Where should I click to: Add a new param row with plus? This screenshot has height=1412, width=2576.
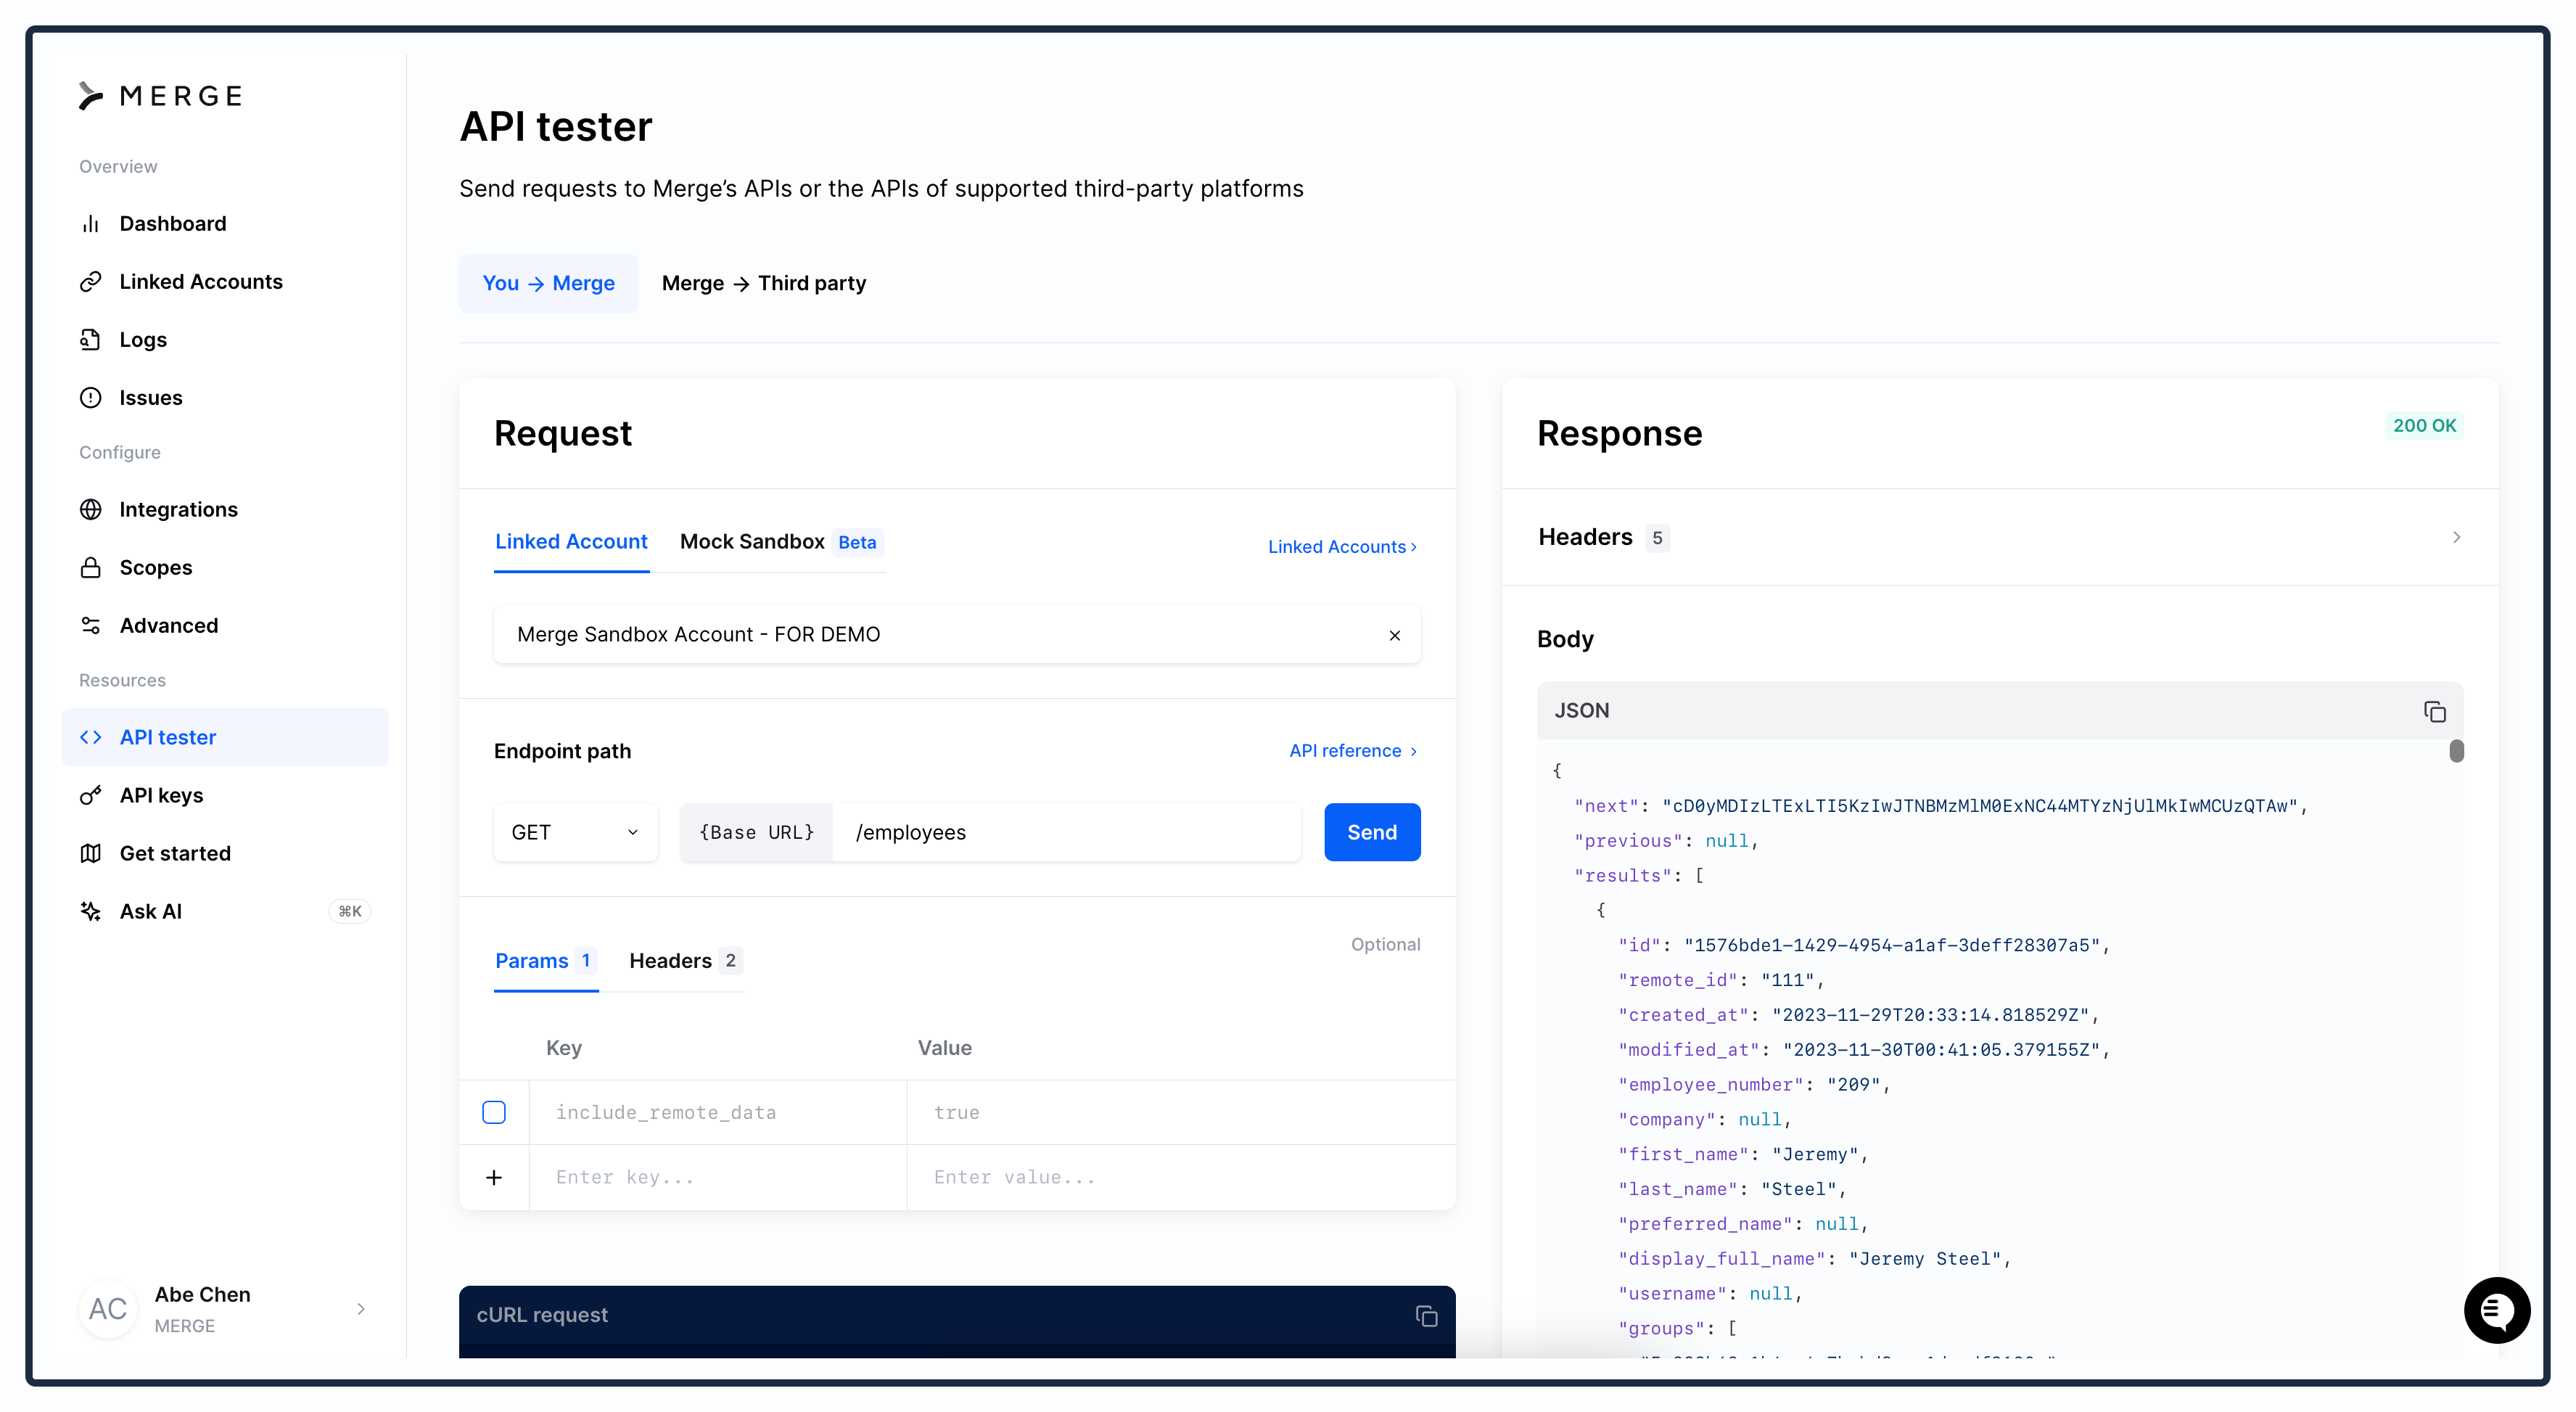point(494,1178)
